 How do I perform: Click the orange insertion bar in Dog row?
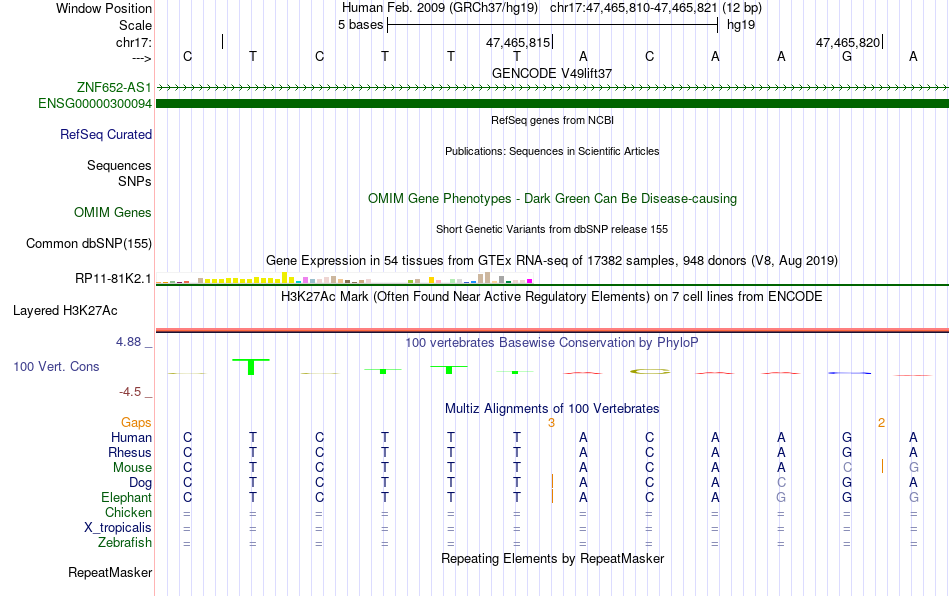[x=553, y=482]
